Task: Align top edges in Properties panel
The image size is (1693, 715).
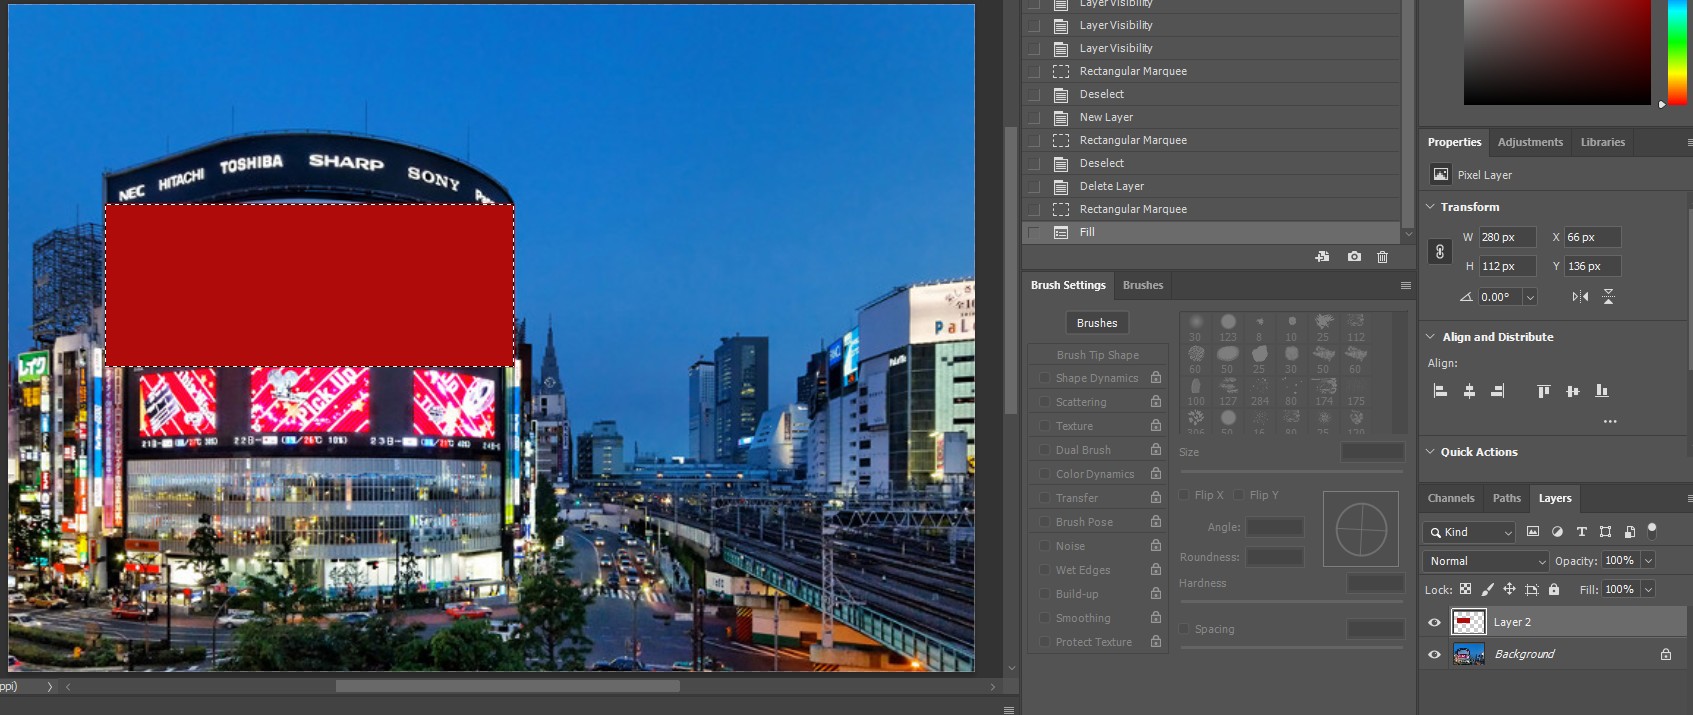Action: click(1544, 391)
